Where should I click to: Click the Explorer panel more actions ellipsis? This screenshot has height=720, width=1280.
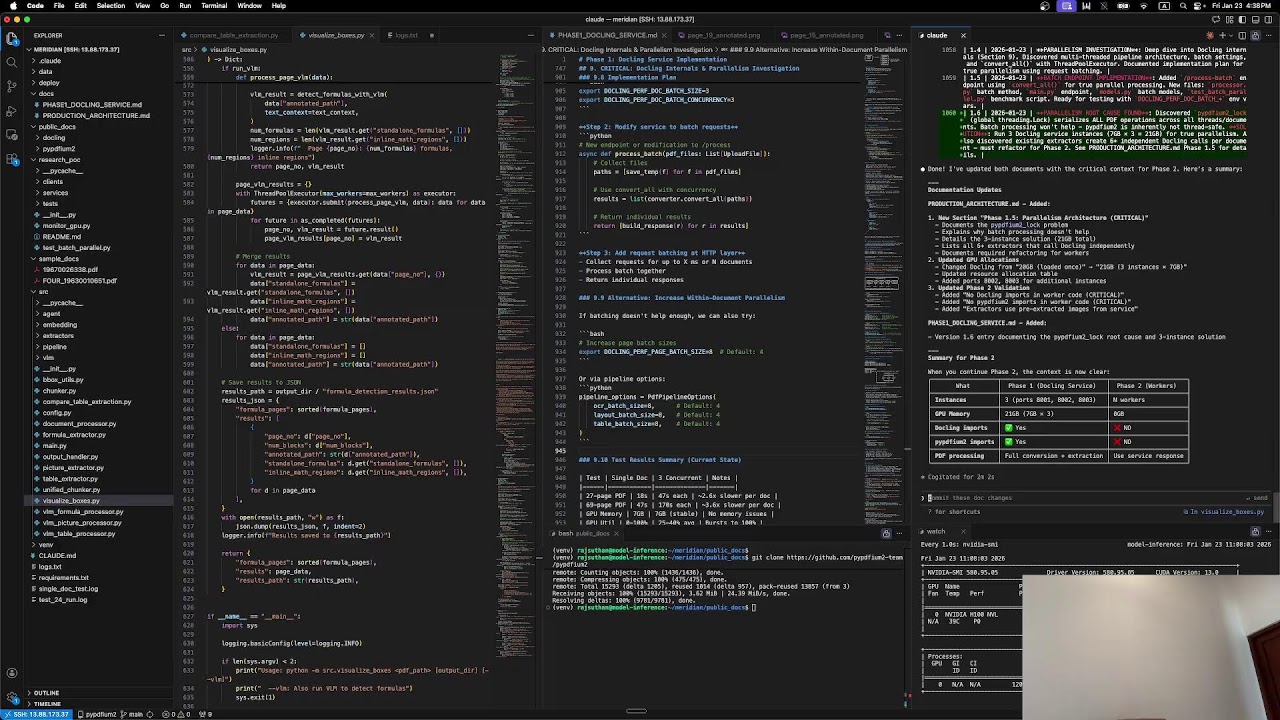(x=161, y=35)
